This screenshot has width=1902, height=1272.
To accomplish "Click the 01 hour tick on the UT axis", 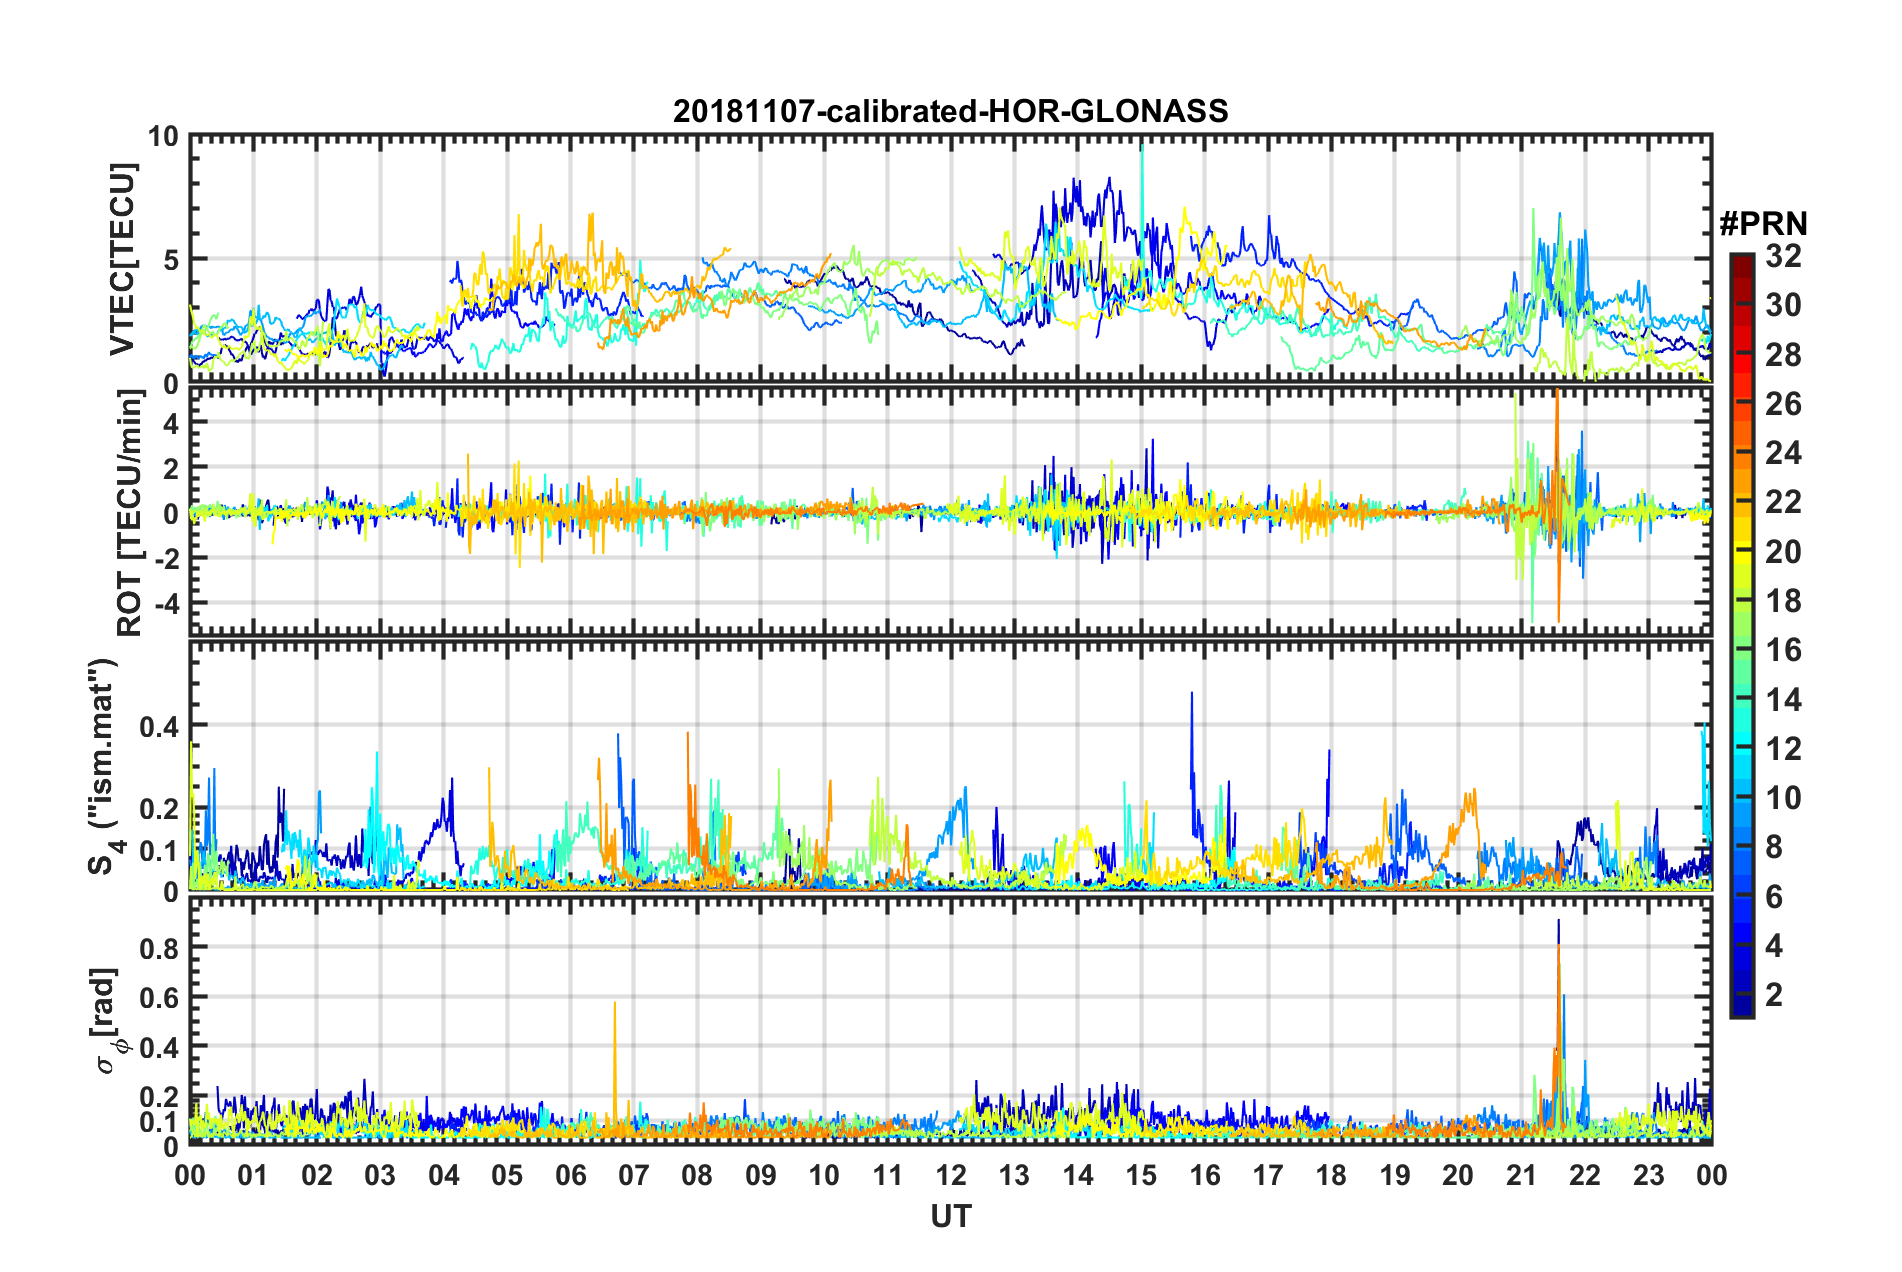I will click(253, 1175).
